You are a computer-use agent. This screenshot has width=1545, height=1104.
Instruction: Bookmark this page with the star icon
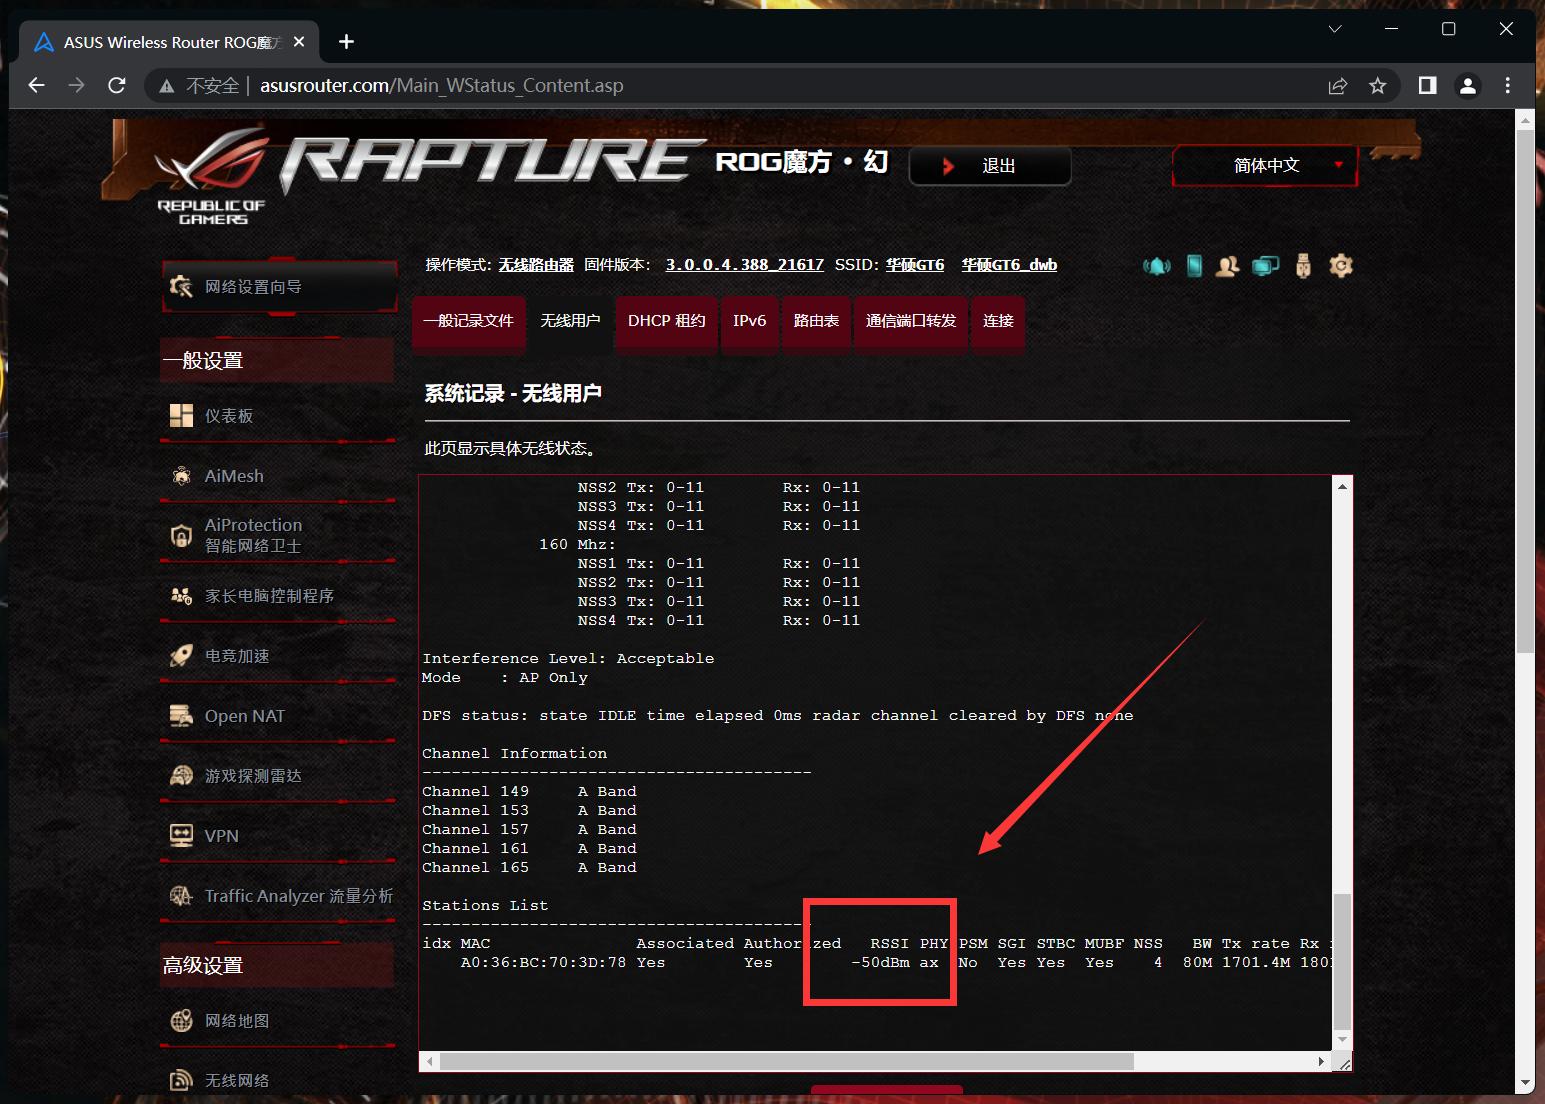[1378, 86]
